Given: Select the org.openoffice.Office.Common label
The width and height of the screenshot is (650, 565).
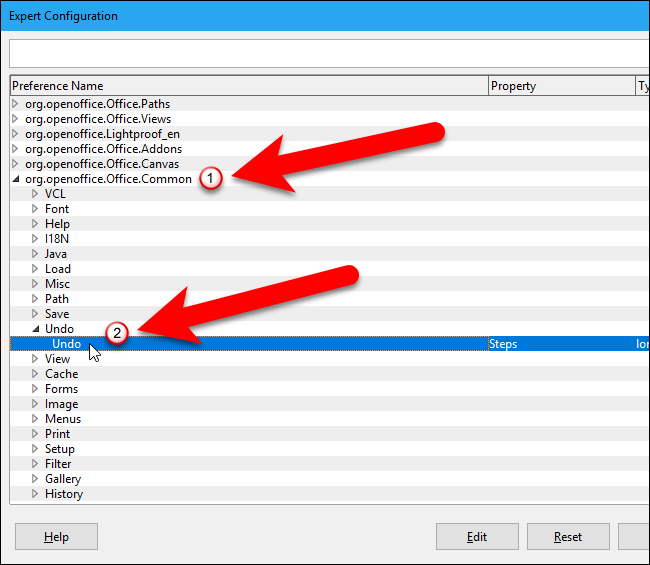Looking at the screenshot, I should 109,179.
